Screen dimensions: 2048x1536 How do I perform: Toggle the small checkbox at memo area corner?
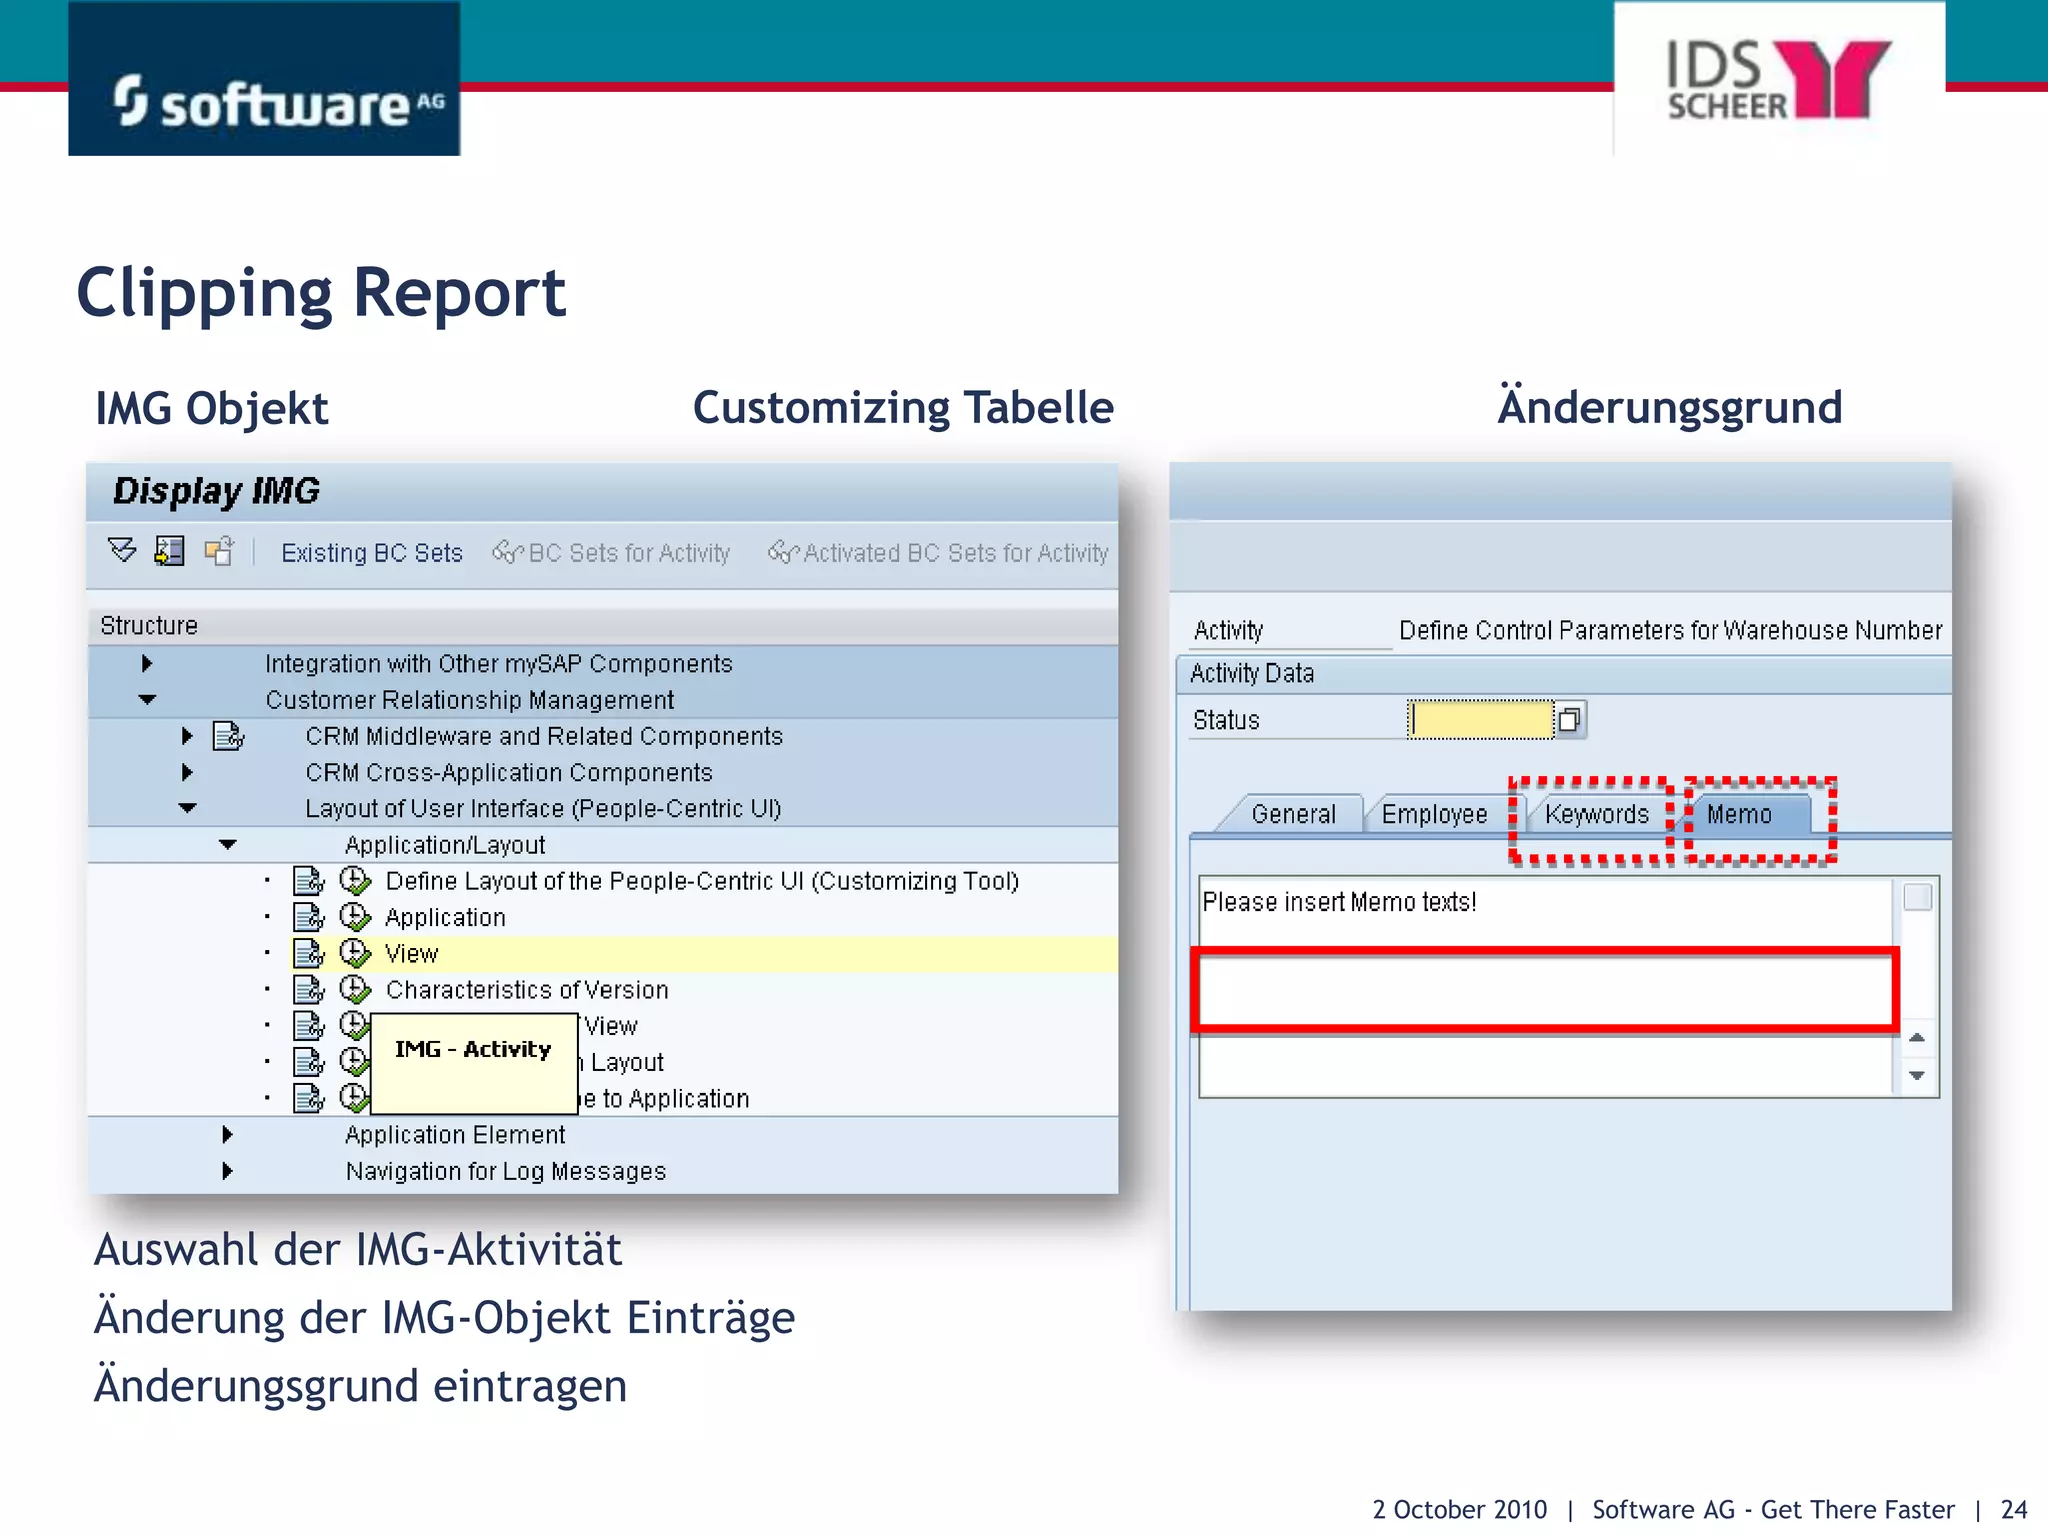point(1917,897)
